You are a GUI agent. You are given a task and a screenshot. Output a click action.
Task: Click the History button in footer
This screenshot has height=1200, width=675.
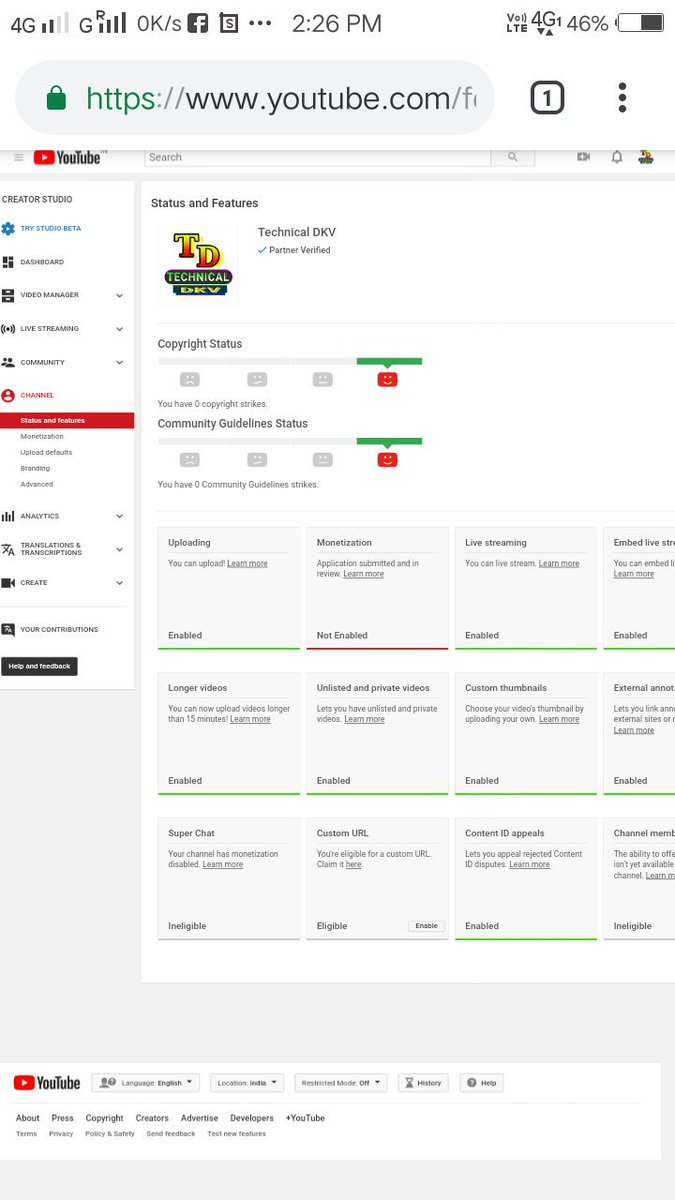[421, 1083]
